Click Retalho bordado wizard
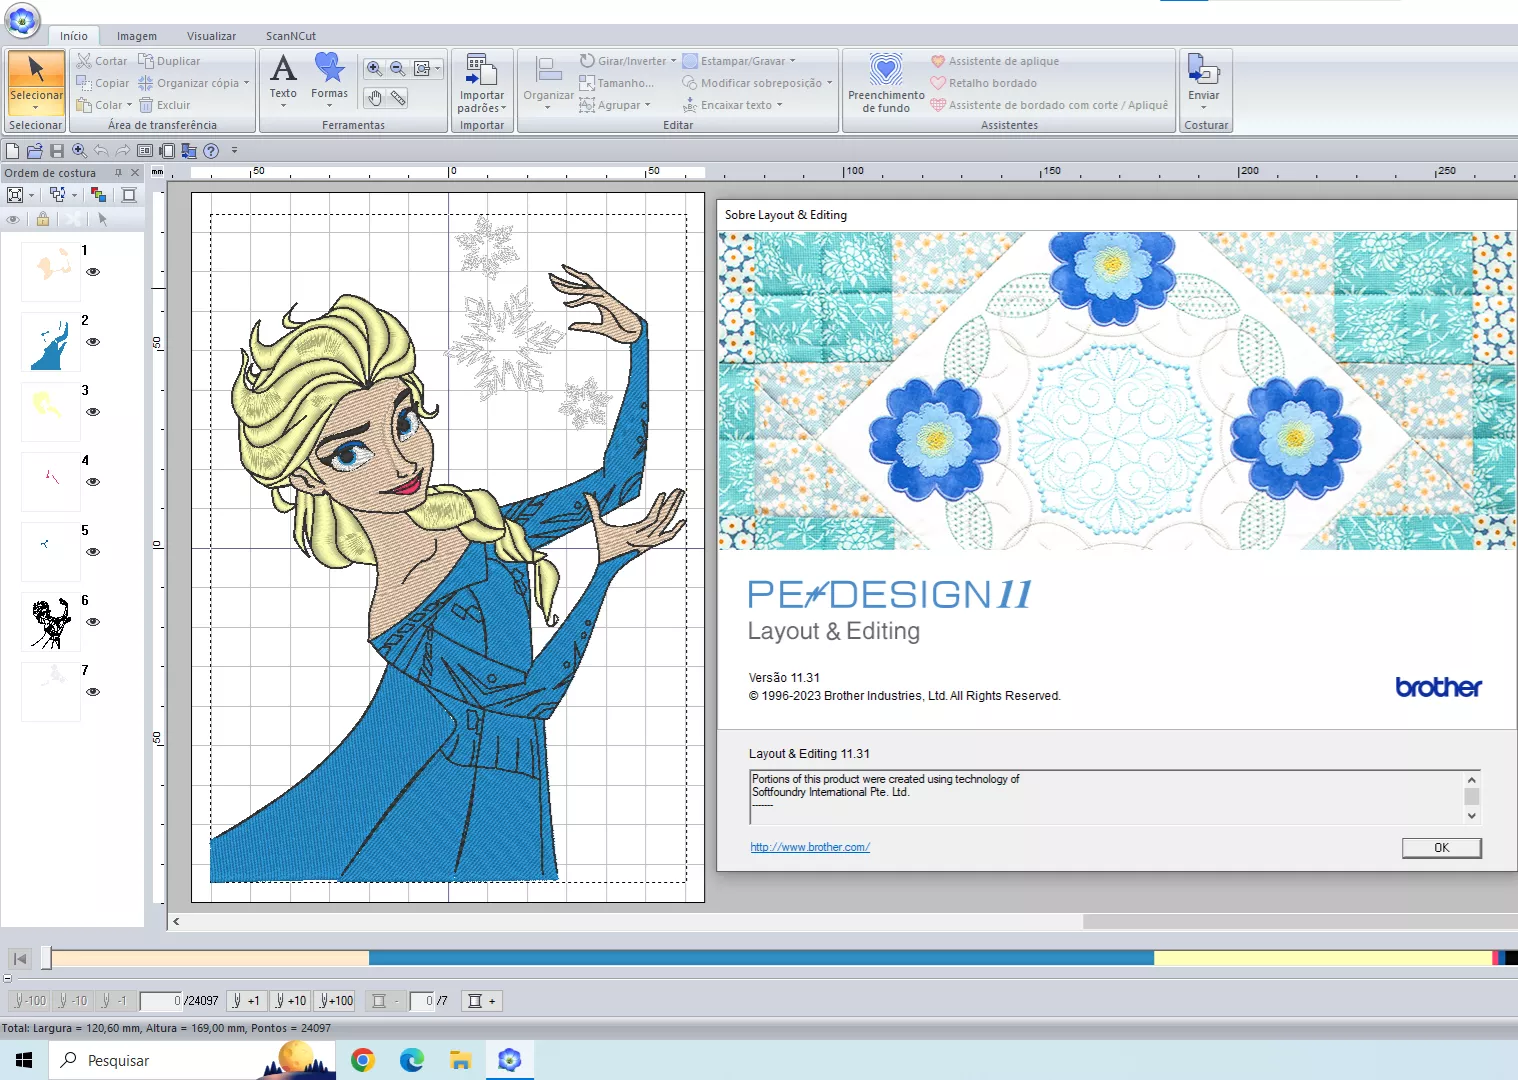 point(984,83)
